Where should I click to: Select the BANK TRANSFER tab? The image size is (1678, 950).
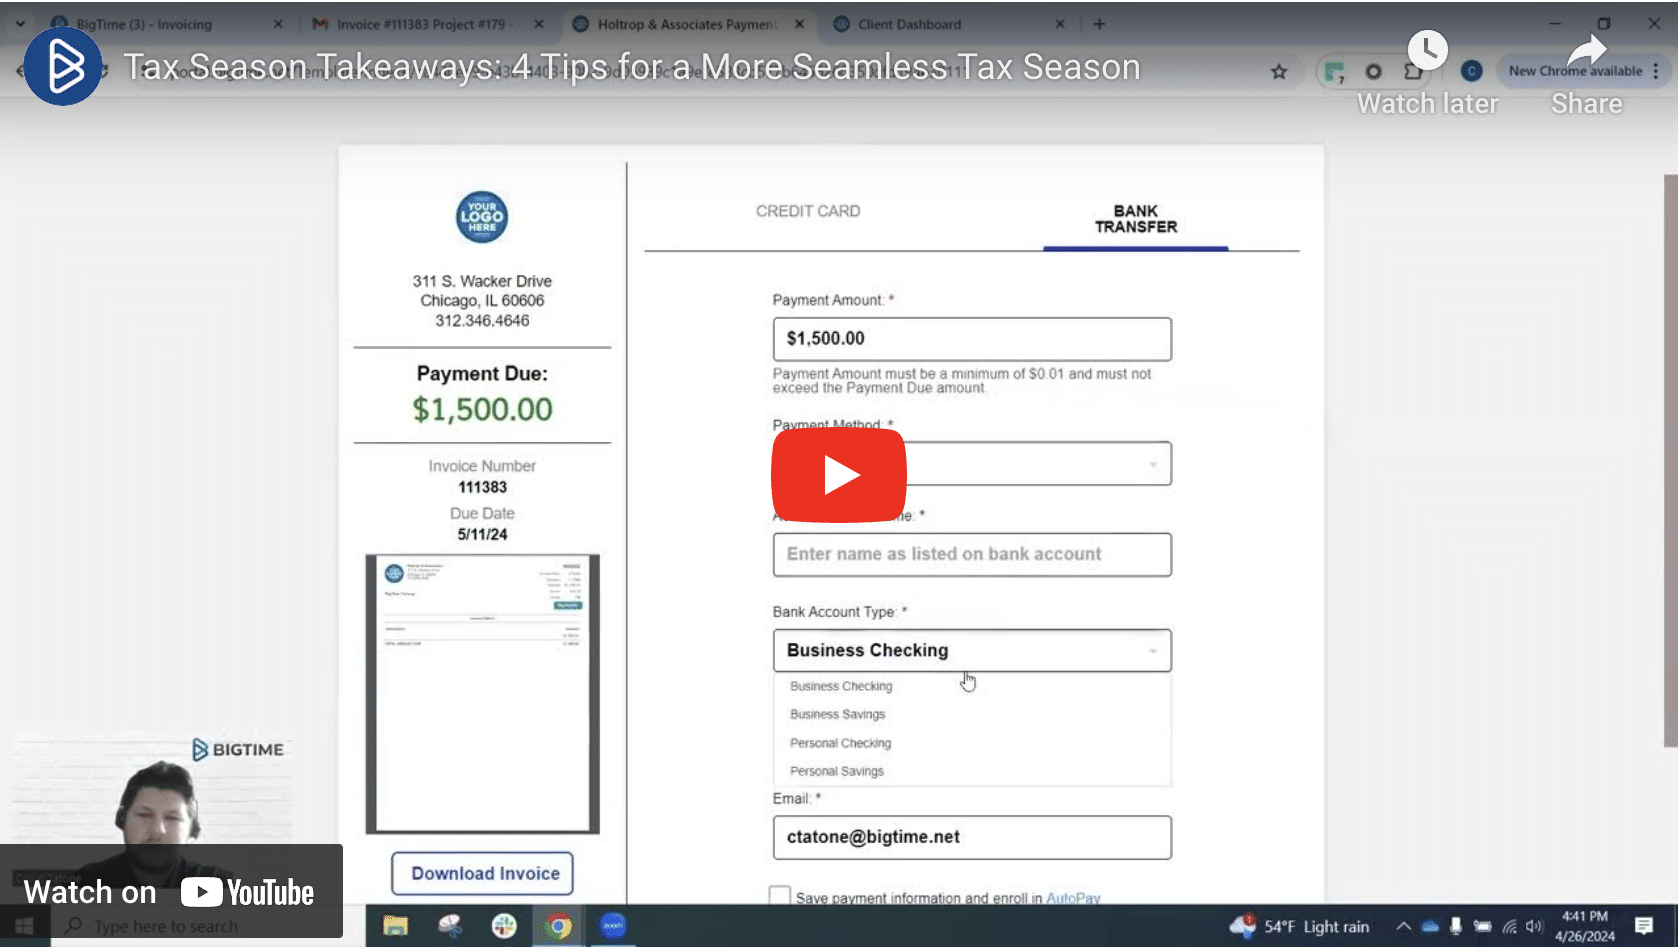pyautogui.click(x=1136, y=219)
